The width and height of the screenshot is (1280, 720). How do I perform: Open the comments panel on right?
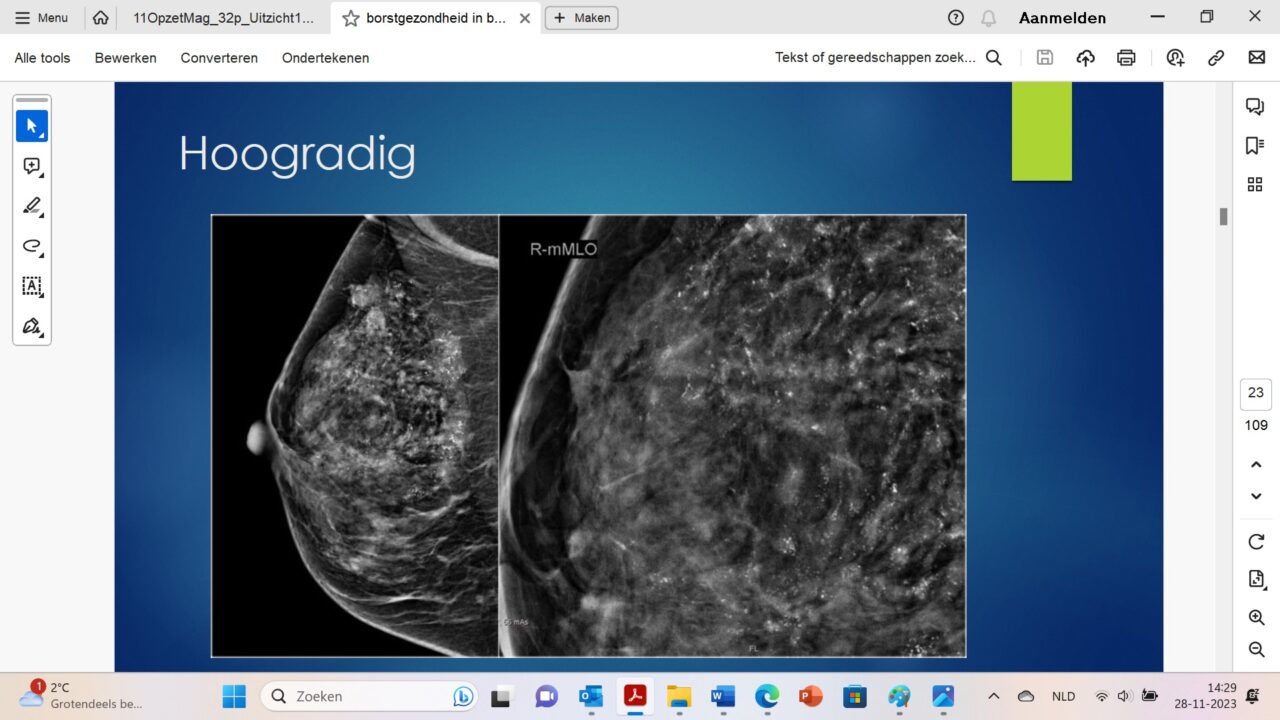tap(1255, 107)
